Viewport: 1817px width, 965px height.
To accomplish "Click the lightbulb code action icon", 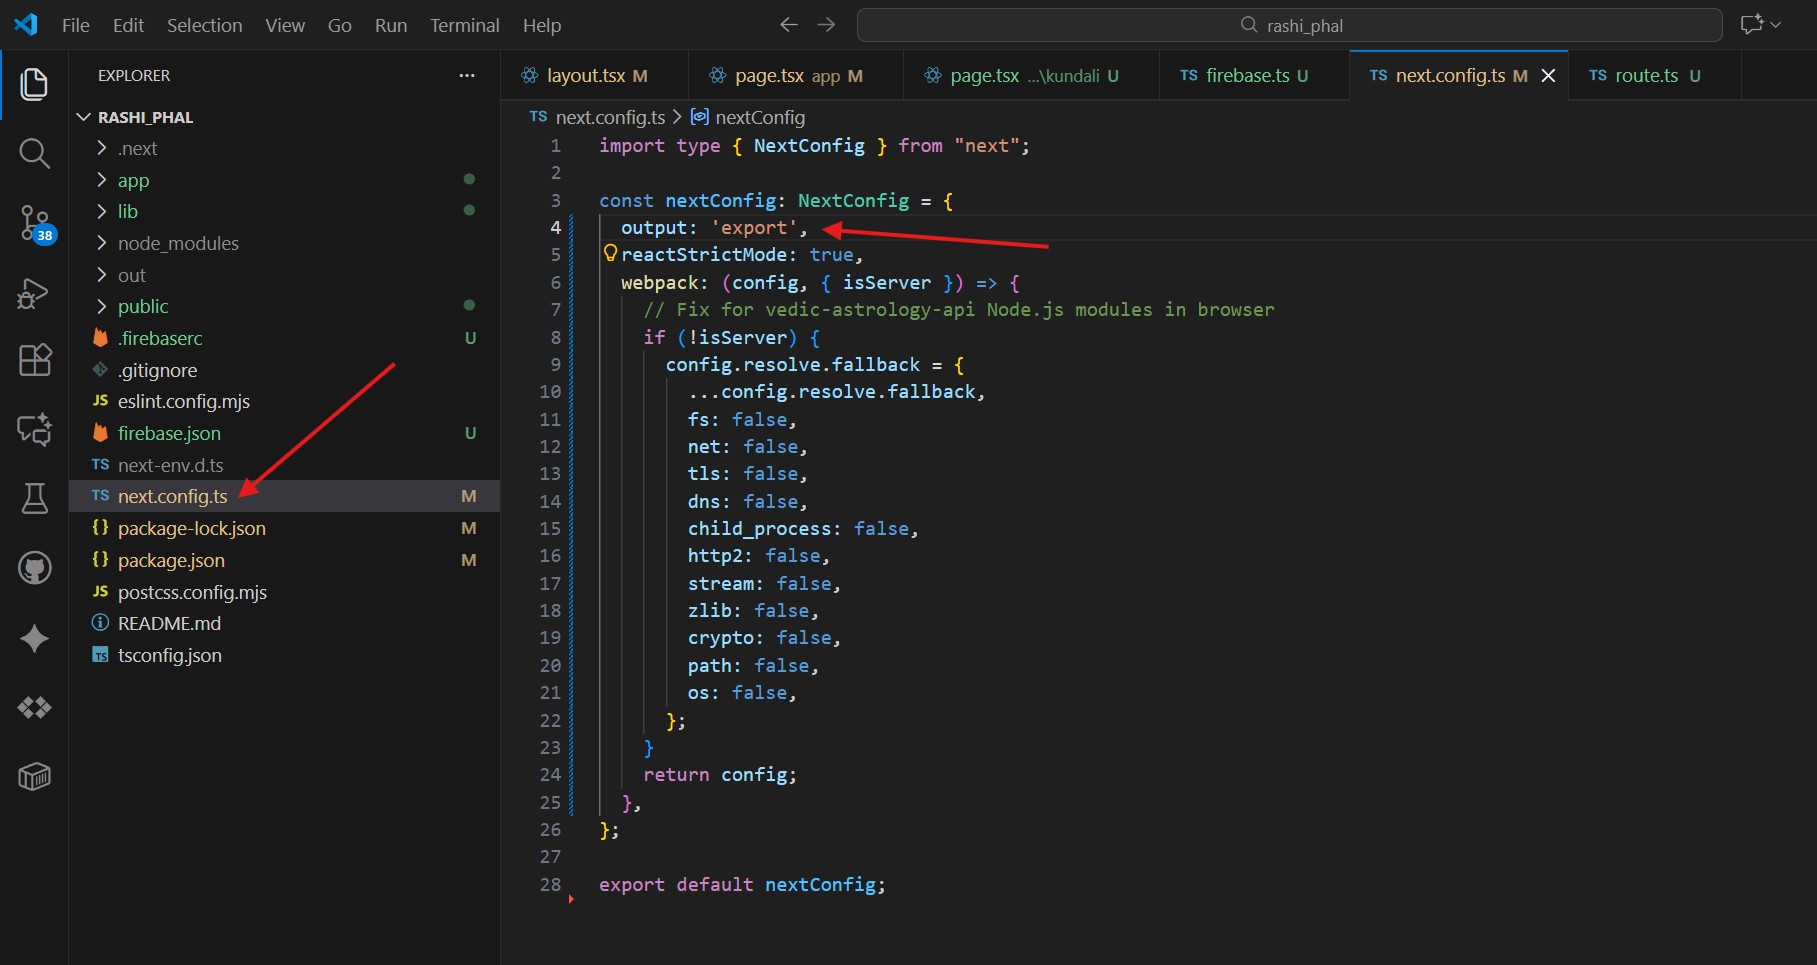I will (x=610, y=254).
